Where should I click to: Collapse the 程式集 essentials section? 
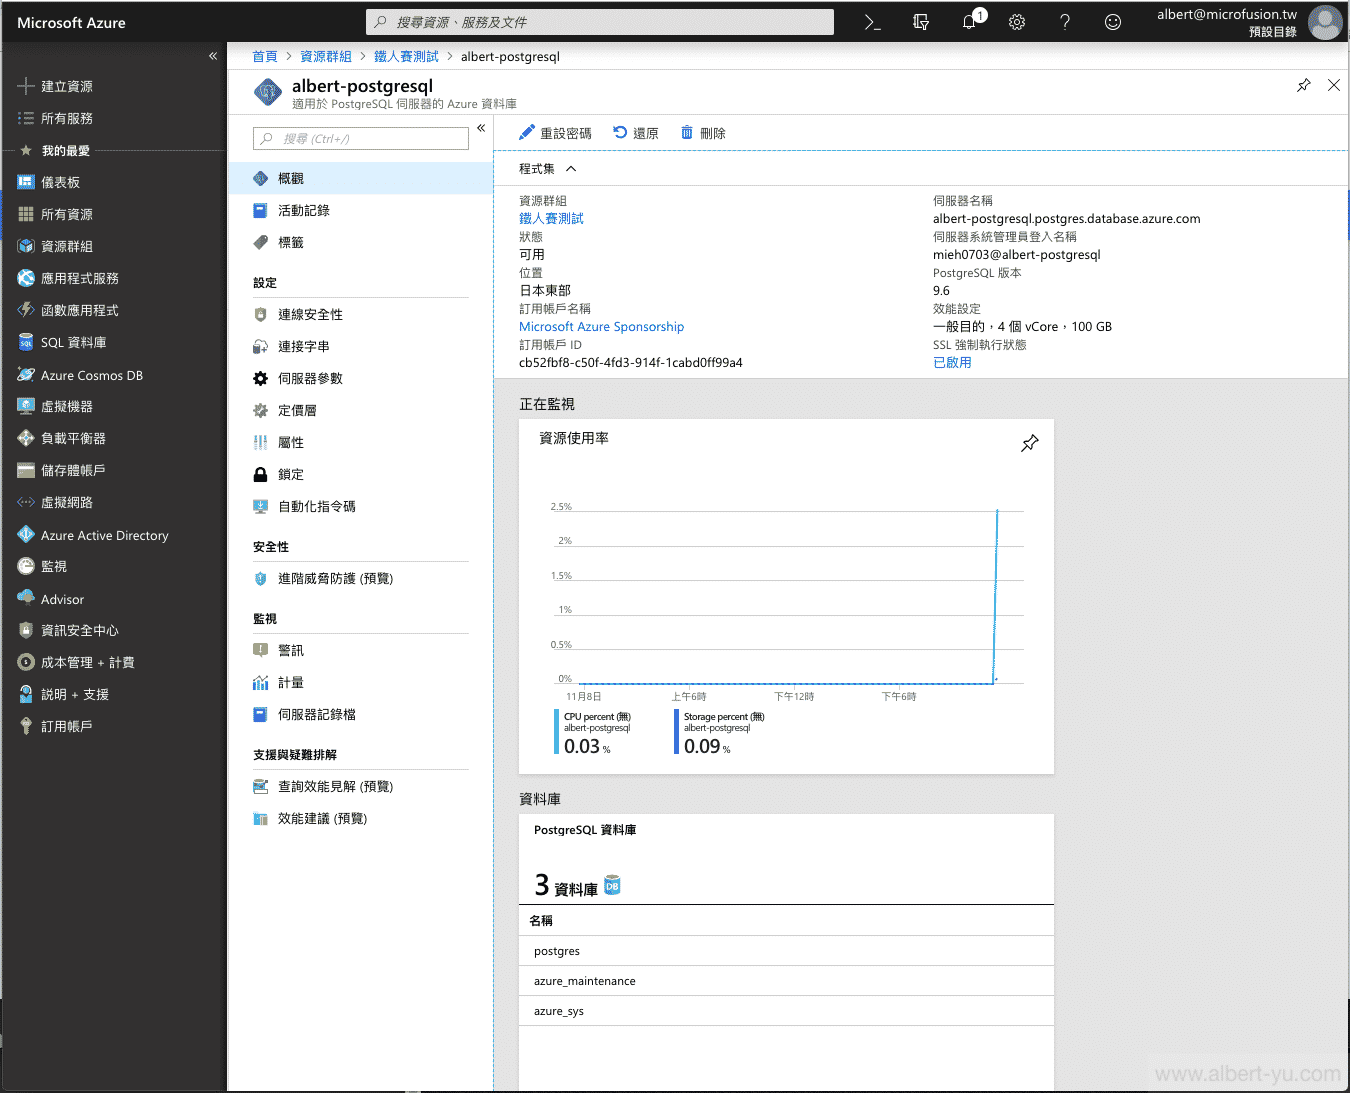[571, 169]
